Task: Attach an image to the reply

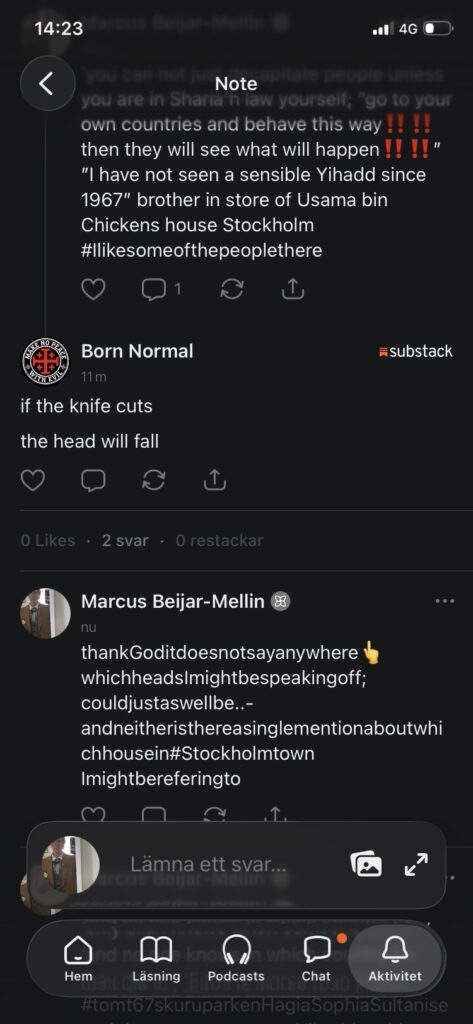Action: (x=366, y=864)
